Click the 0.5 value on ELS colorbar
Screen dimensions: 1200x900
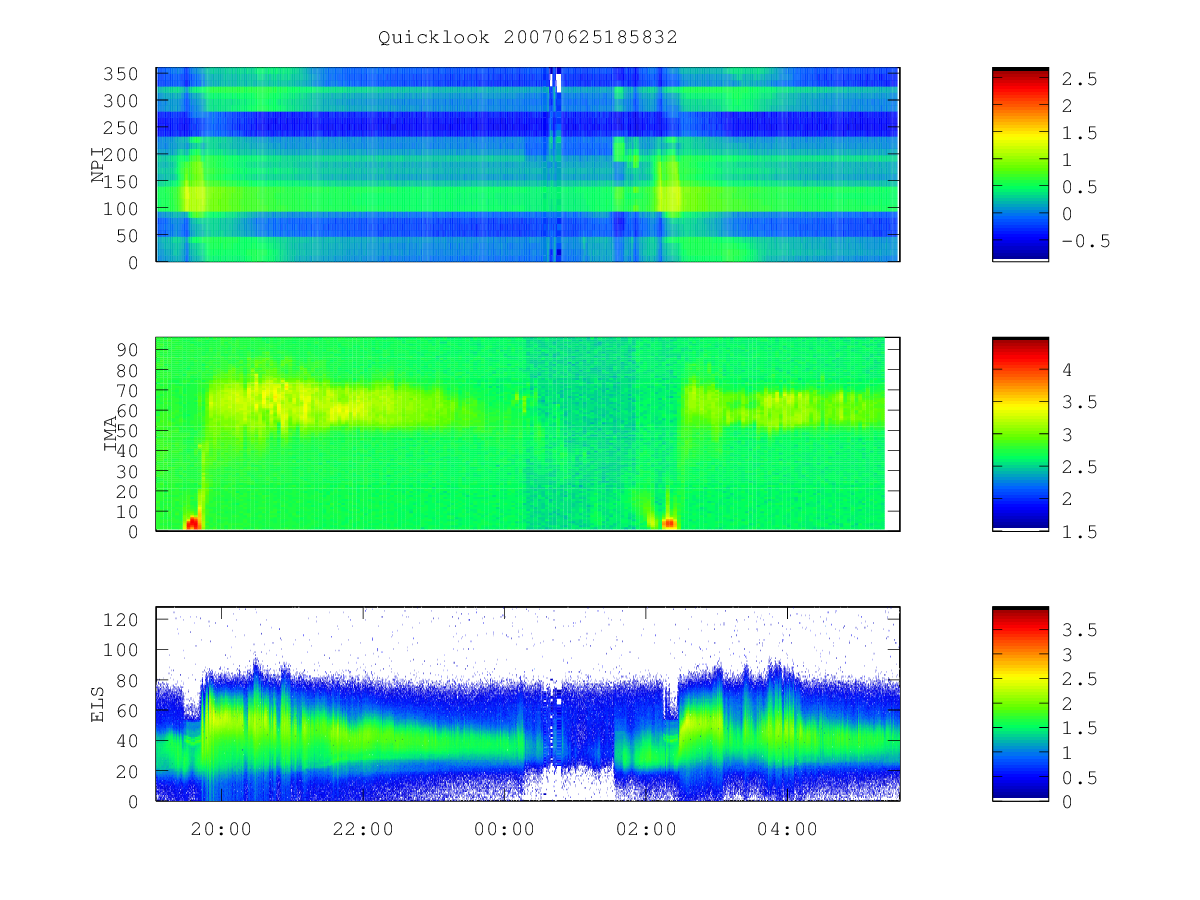(x=1080, y=777)
